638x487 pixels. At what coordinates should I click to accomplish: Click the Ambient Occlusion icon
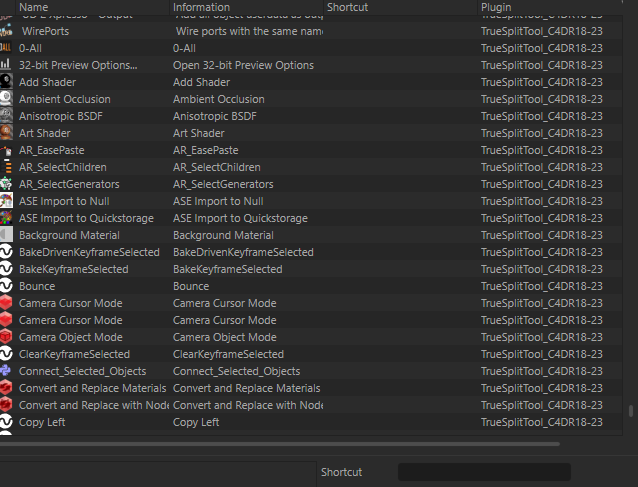click(x=6, y=99)
